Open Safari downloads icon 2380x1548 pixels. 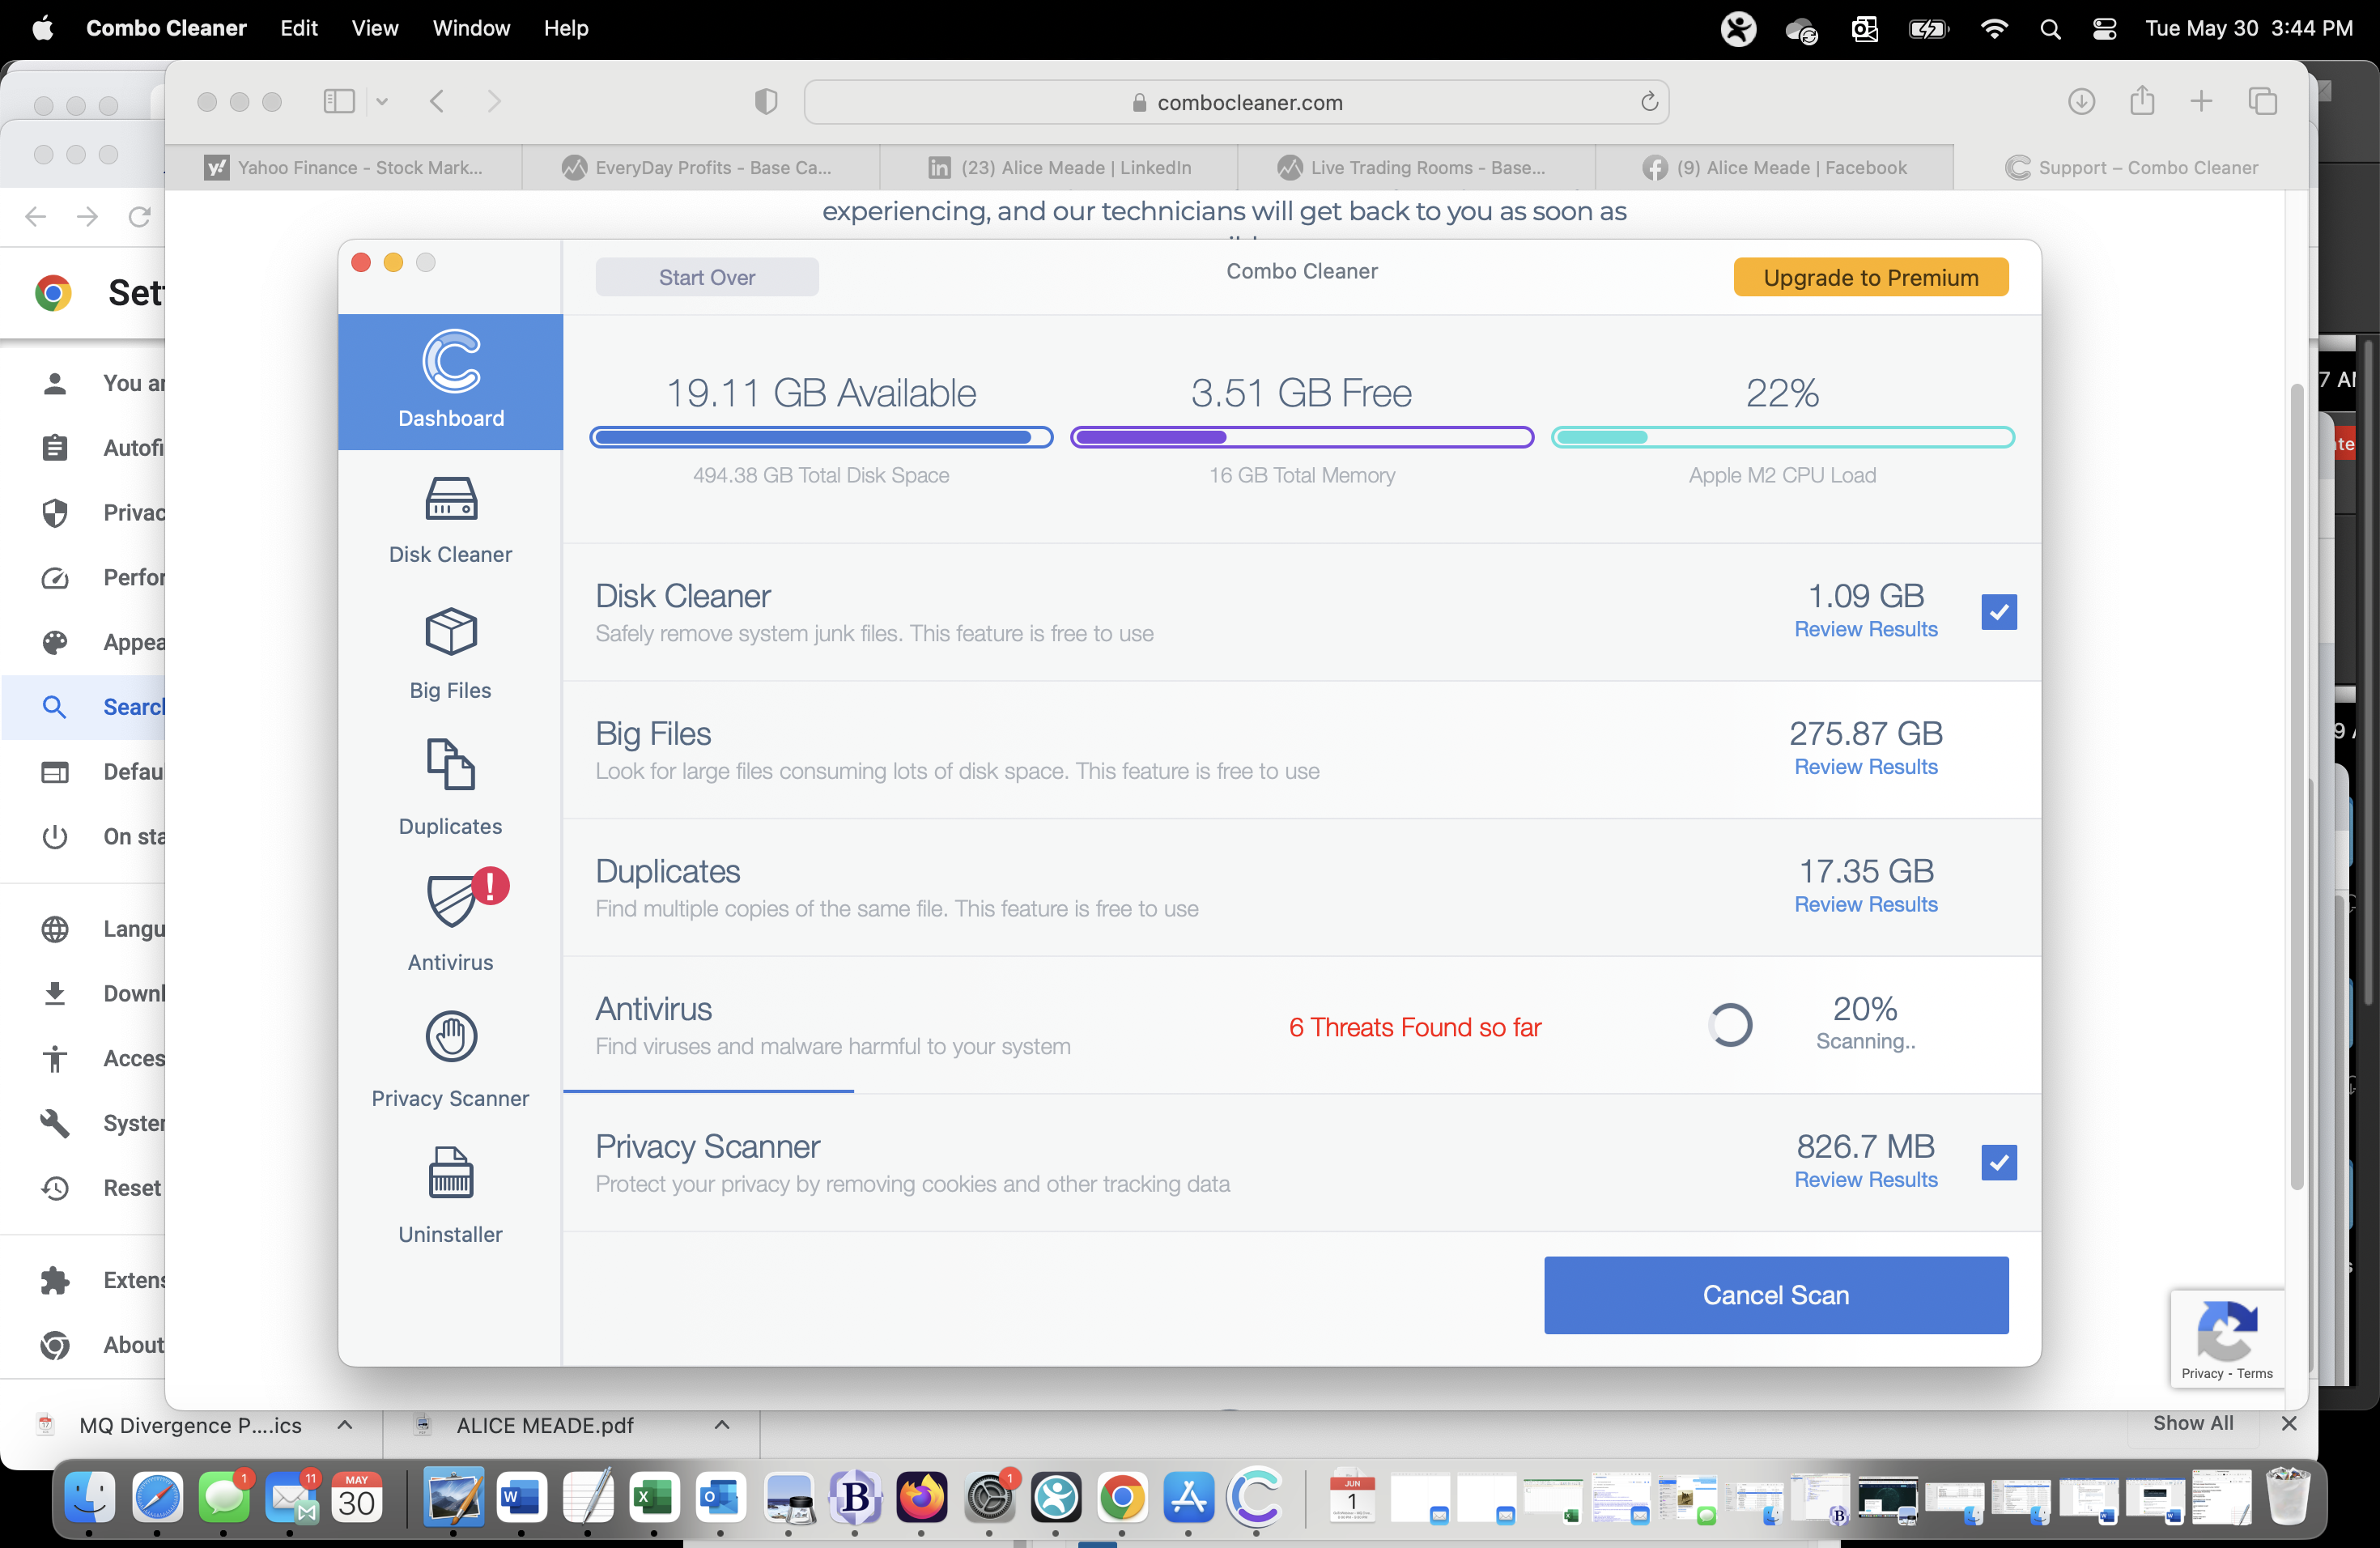(x=2081, y=101)
